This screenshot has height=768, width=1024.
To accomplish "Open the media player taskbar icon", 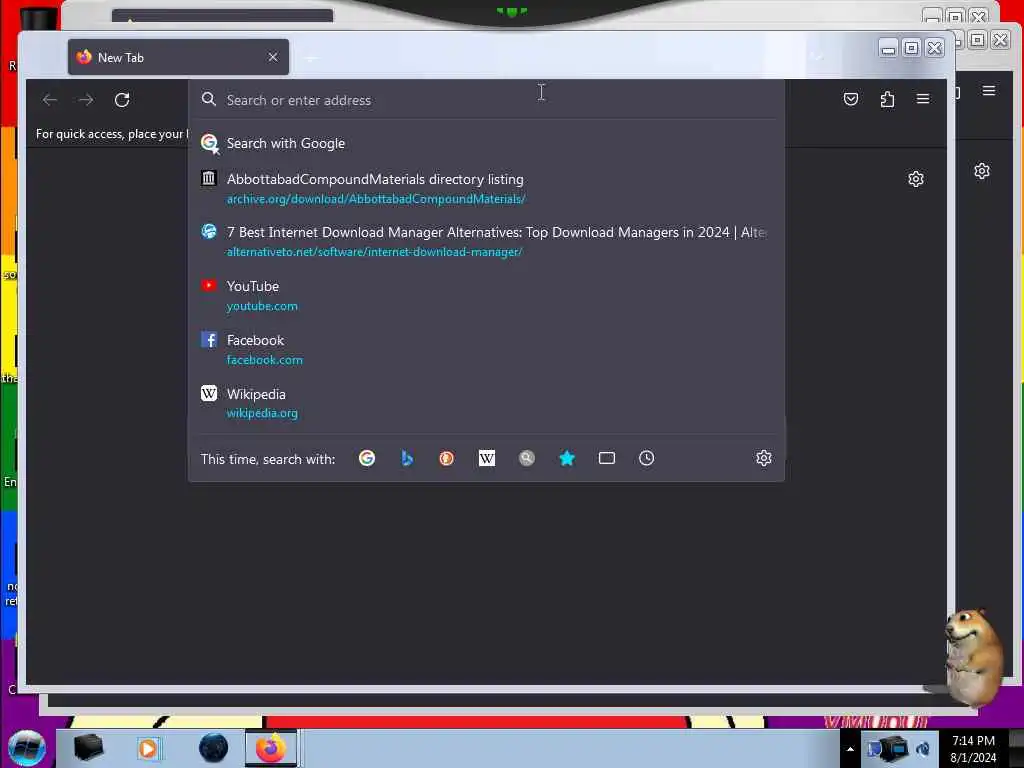I will coord(148,748).
